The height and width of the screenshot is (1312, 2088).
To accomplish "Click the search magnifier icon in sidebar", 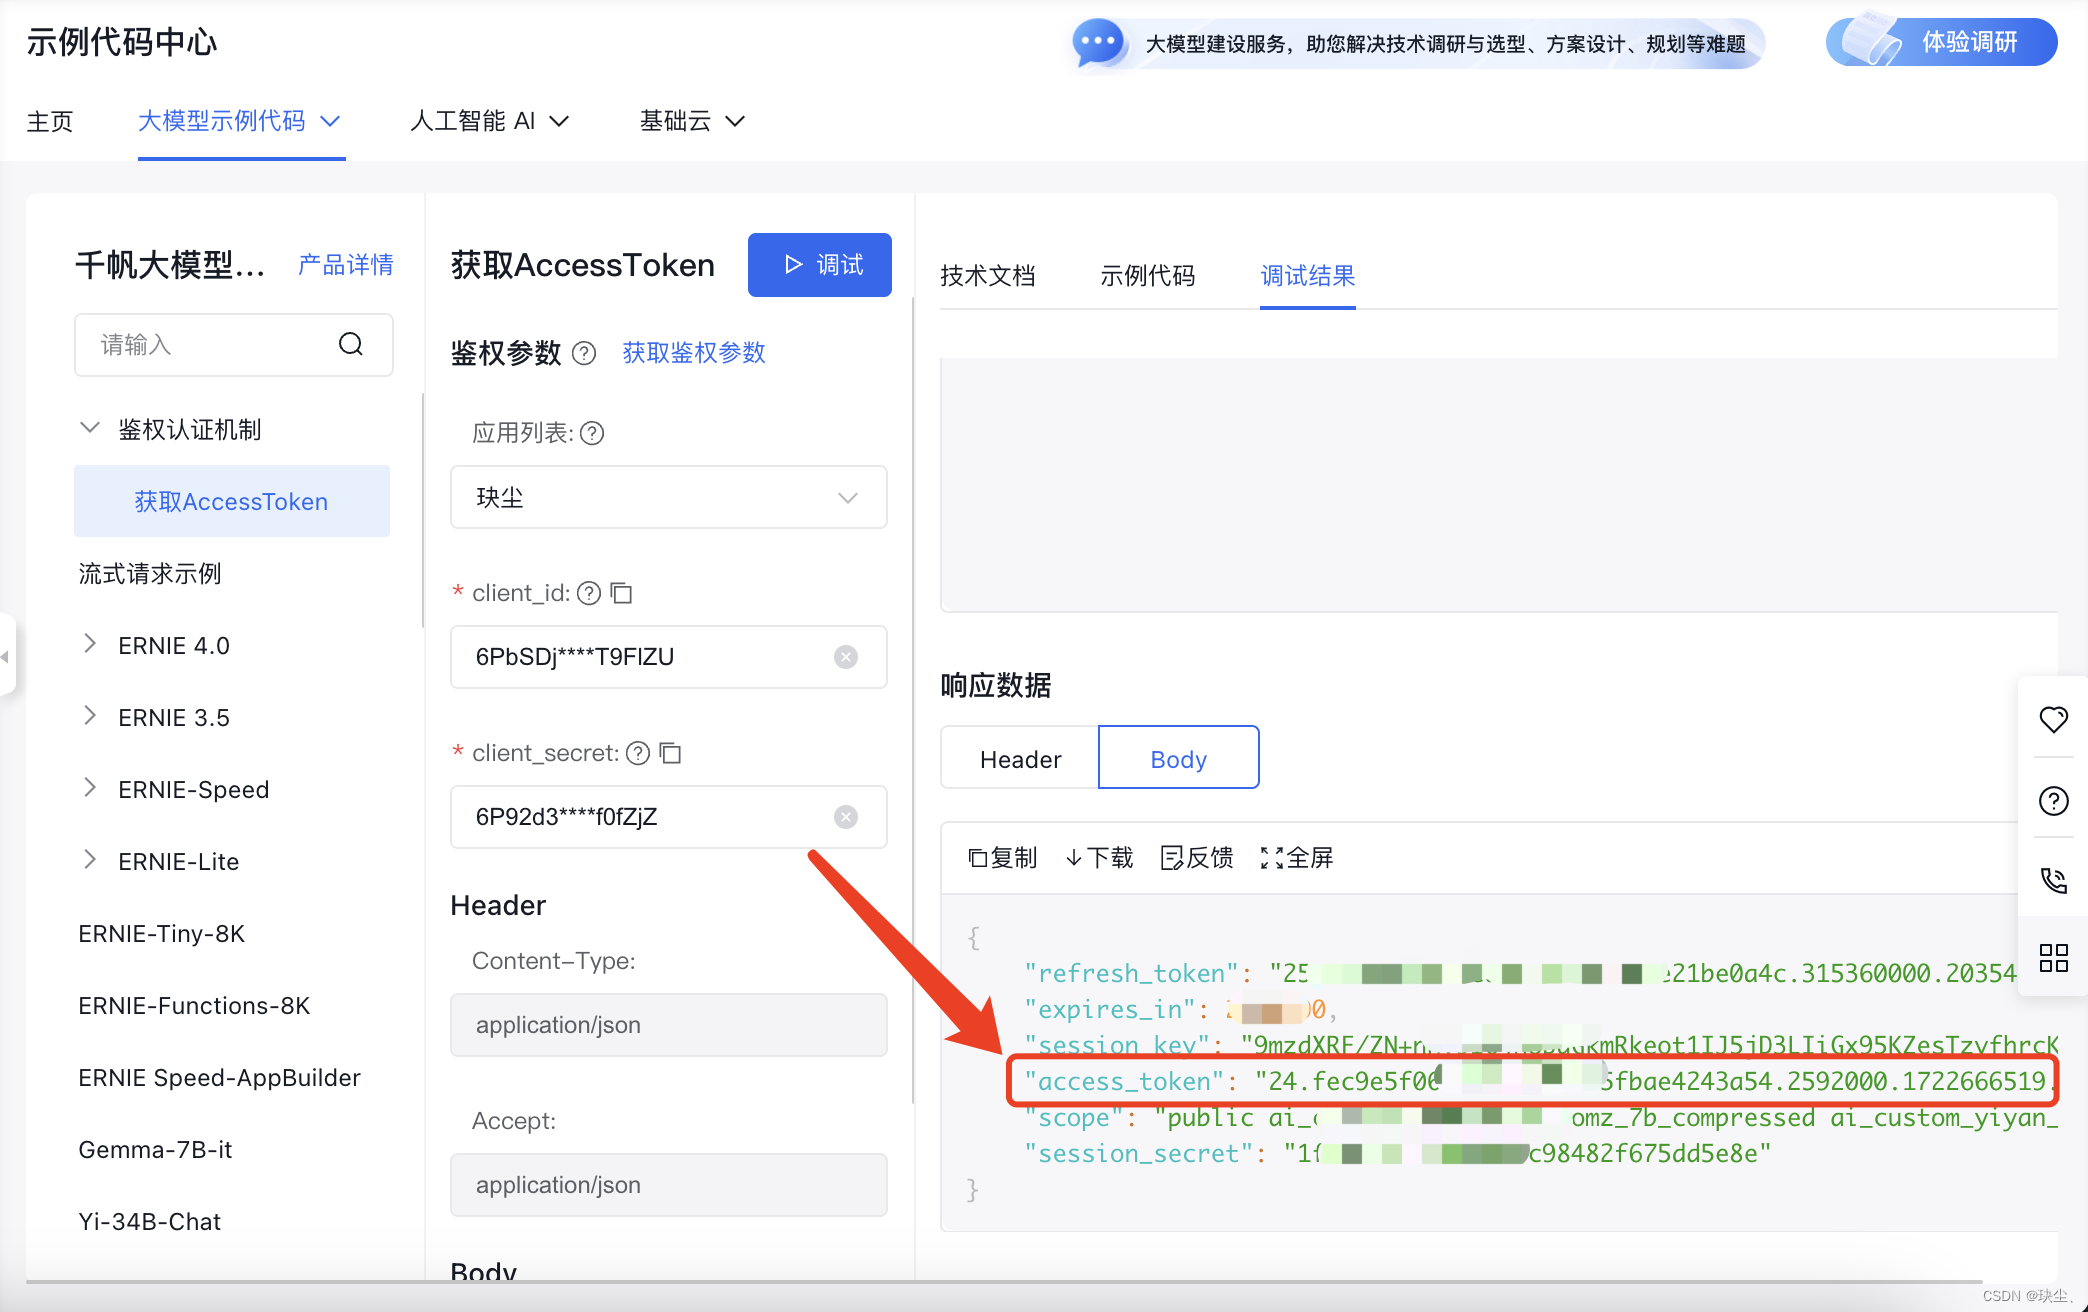I will tap(351, 344).
